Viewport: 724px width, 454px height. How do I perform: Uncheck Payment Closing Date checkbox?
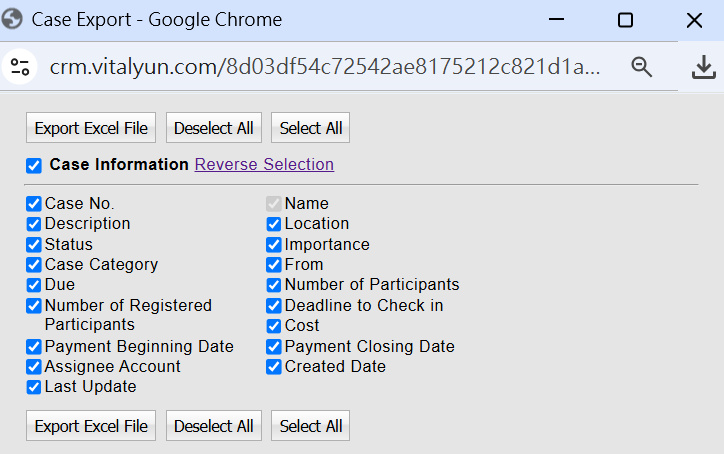click(x=274, y=346)
